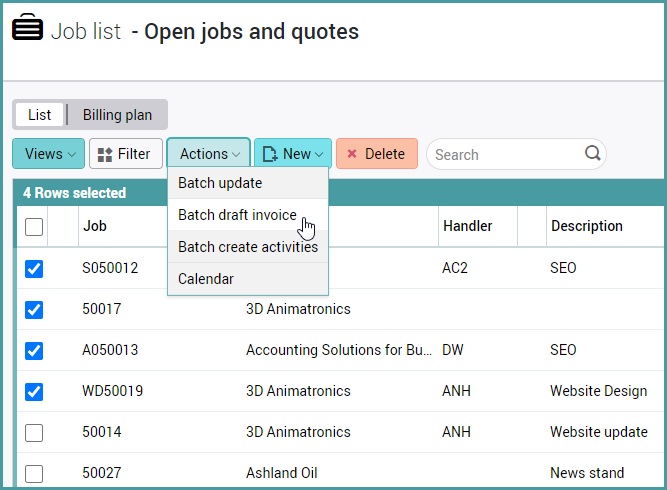Click the search magnifier icon

tap(592, 154)
